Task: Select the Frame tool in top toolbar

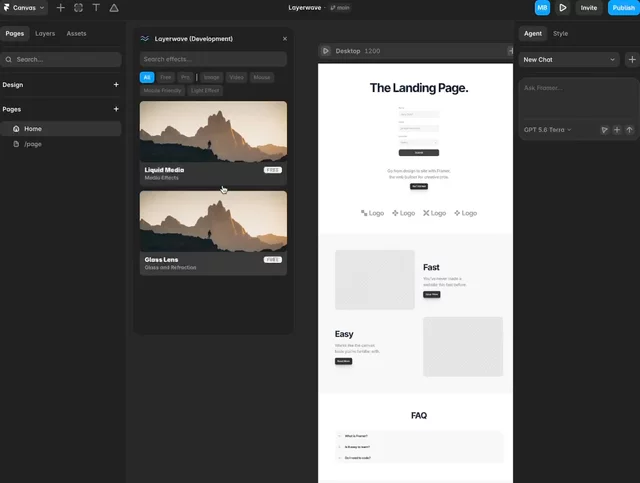Action: tap(78, 8)
